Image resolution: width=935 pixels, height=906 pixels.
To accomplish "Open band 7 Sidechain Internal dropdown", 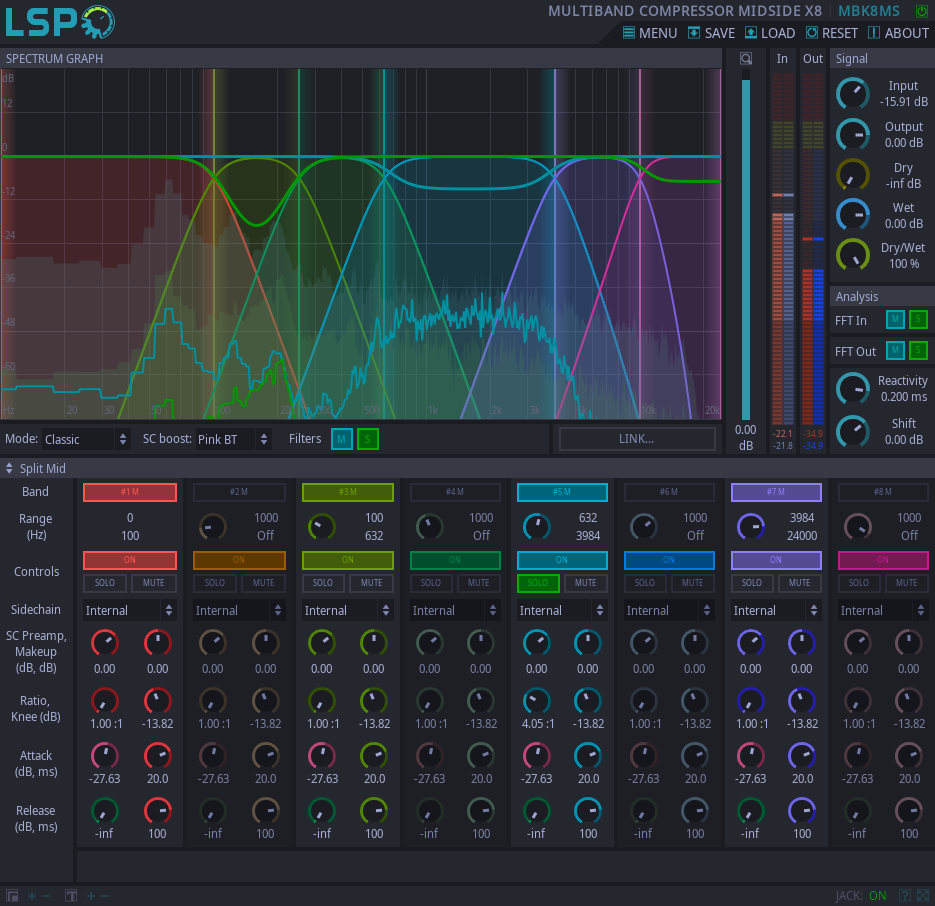I will click(x=776, y=610).
